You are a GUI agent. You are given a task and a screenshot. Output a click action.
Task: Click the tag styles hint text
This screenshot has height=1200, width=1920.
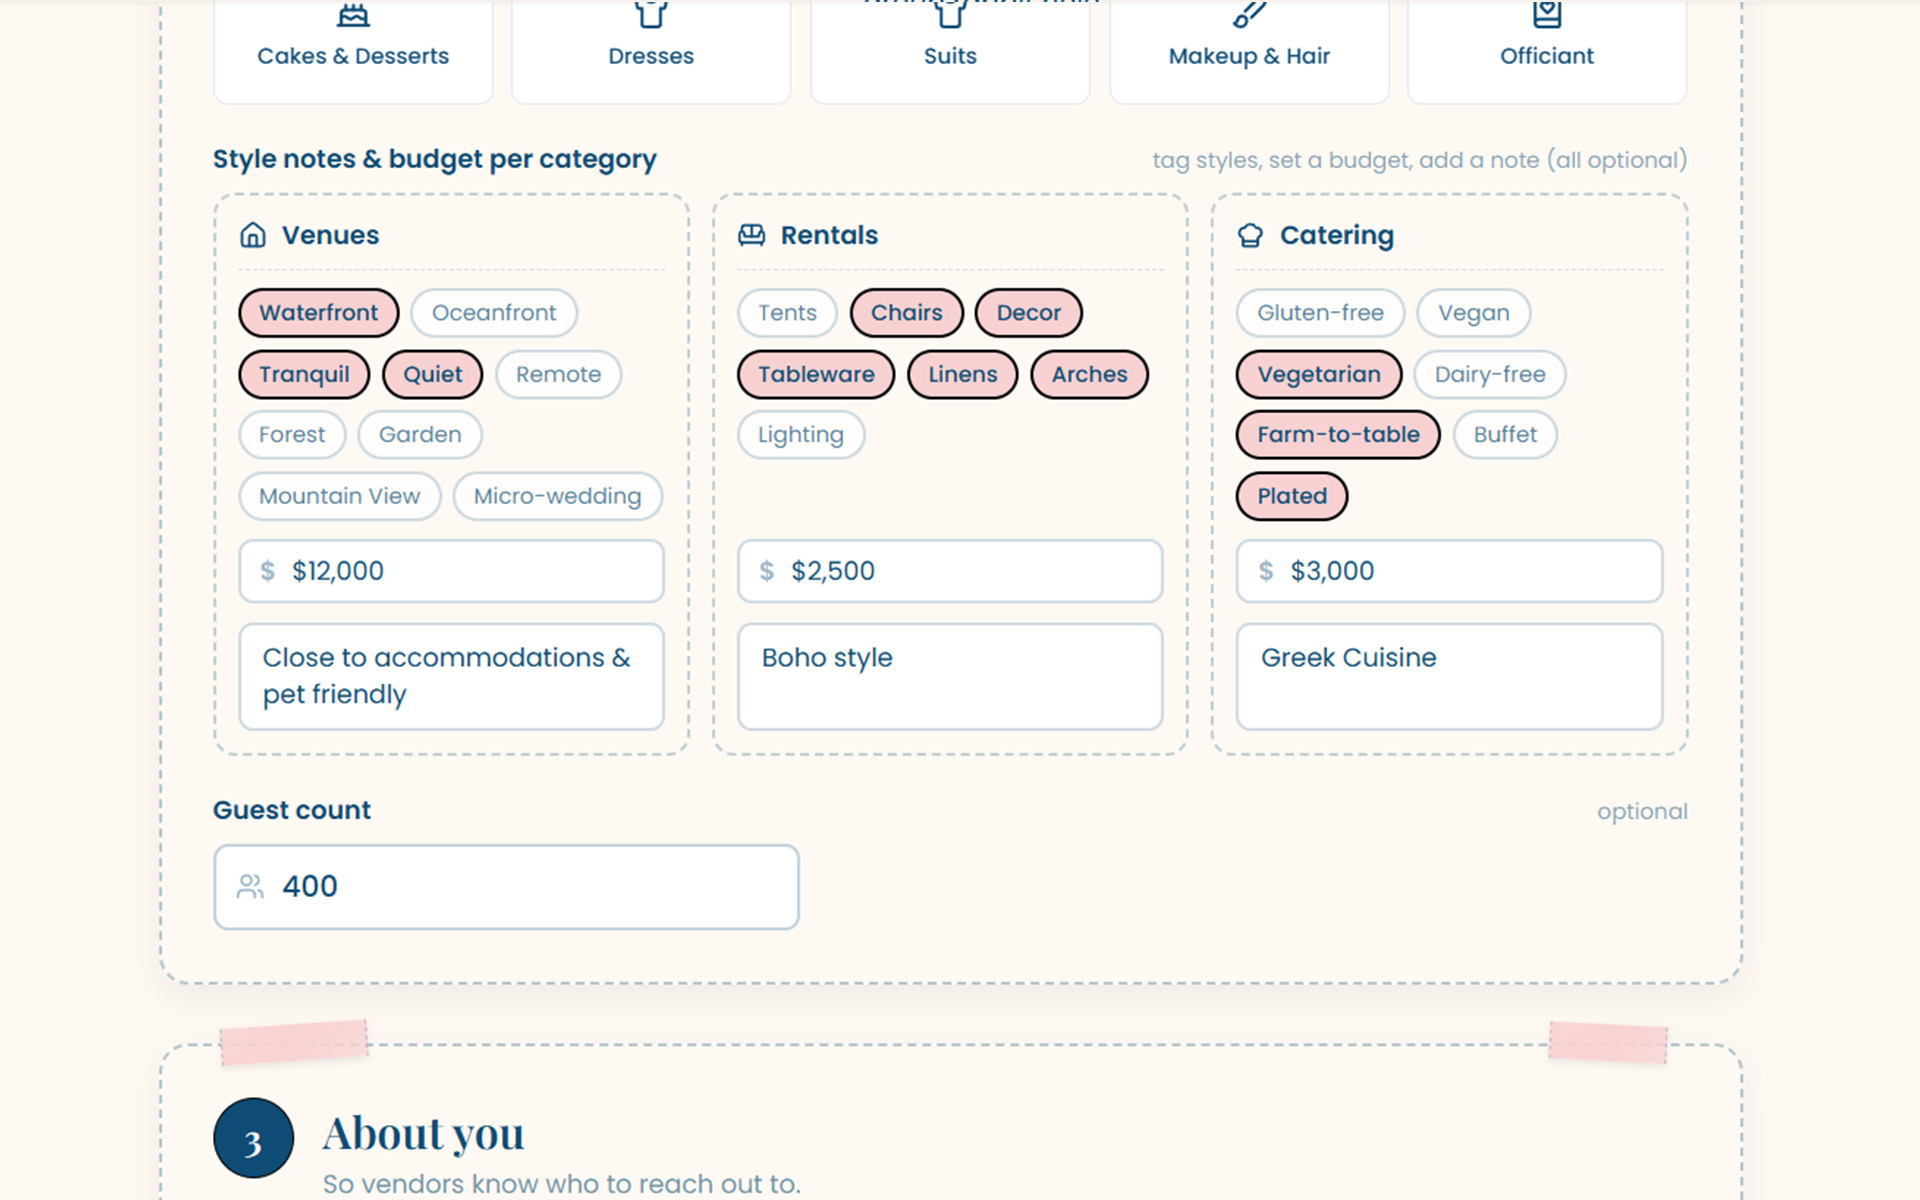pyautogui.click(x=1420, y=160)
